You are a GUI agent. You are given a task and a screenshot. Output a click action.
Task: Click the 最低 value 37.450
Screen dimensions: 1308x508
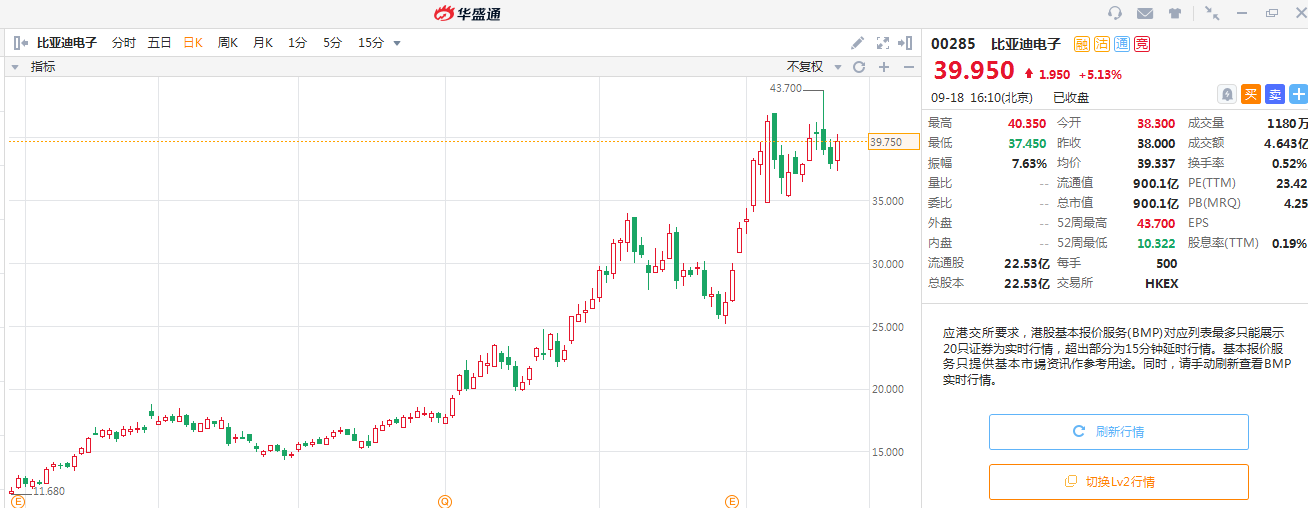[x=1027, y=143]
